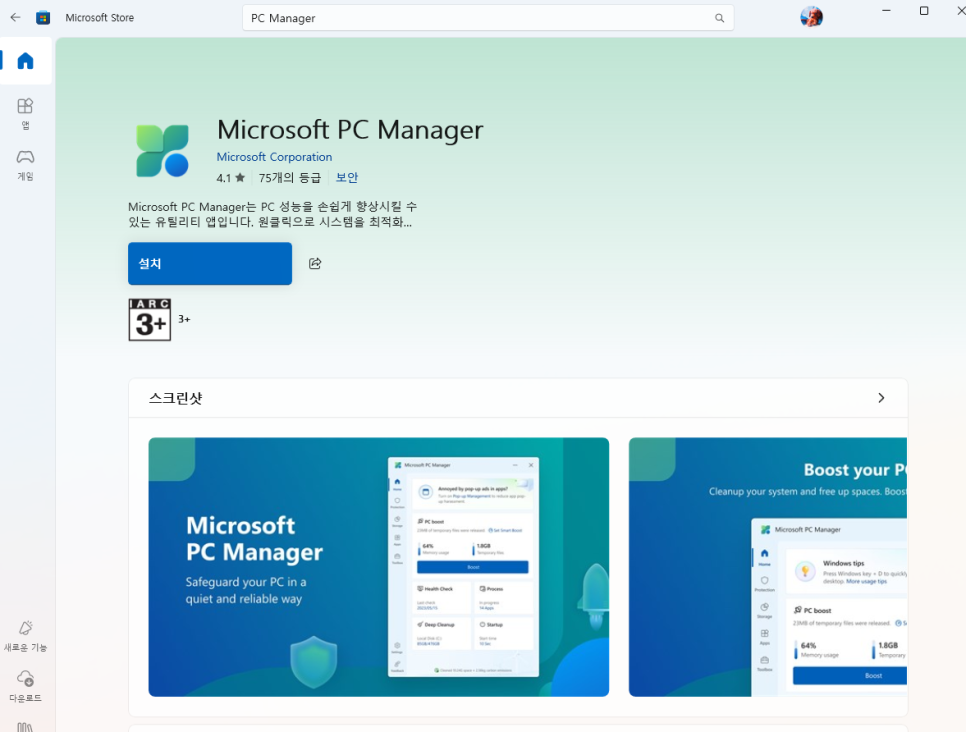Open the Boost your PC screenshot

point(768,567)
